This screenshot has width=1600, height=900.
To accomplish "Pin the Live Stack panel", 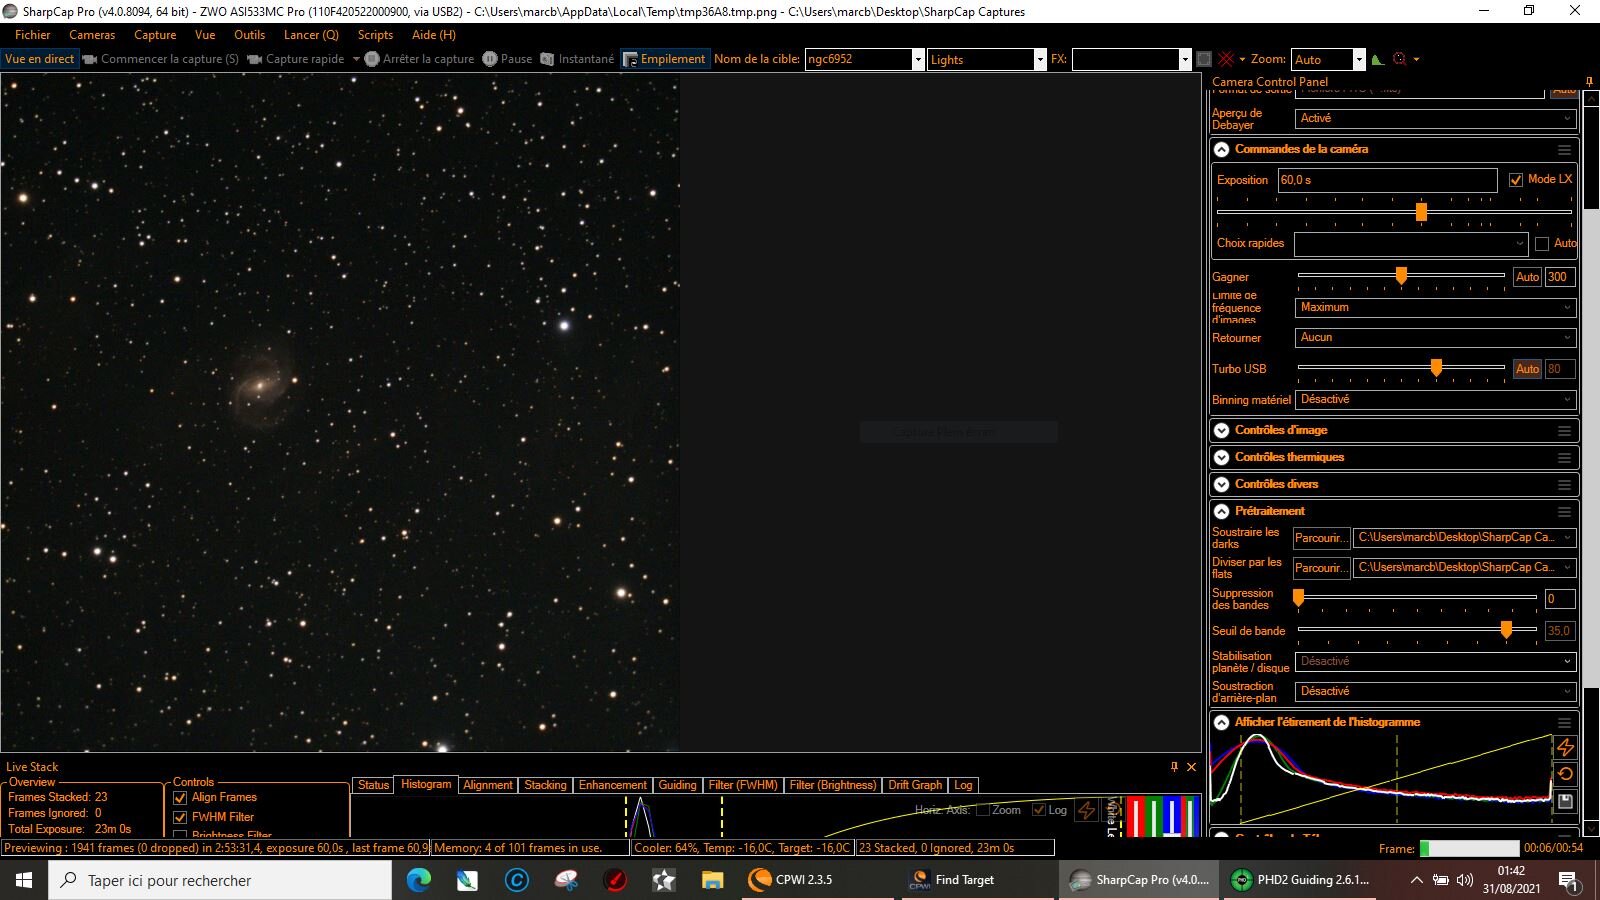I will pyautogui.click(x=1174, y=767).
